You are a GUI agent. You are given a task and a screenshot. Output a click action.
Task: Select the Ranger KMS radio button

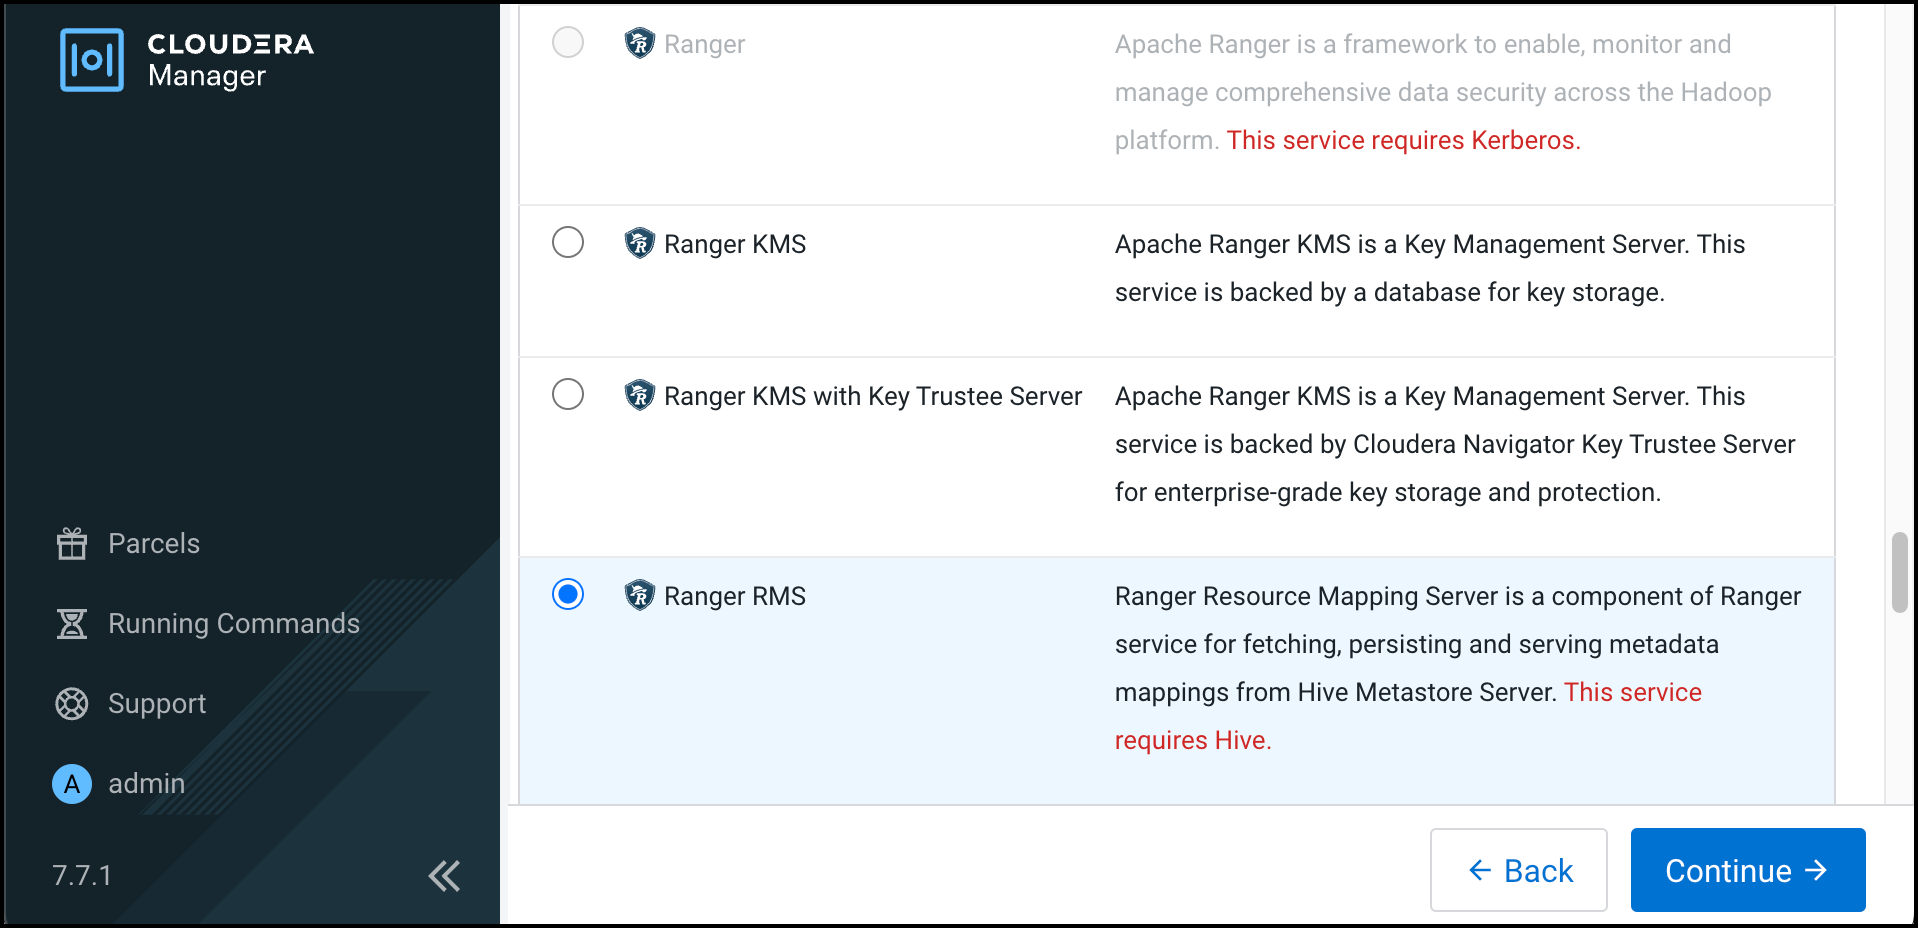[x=568, y=242]
